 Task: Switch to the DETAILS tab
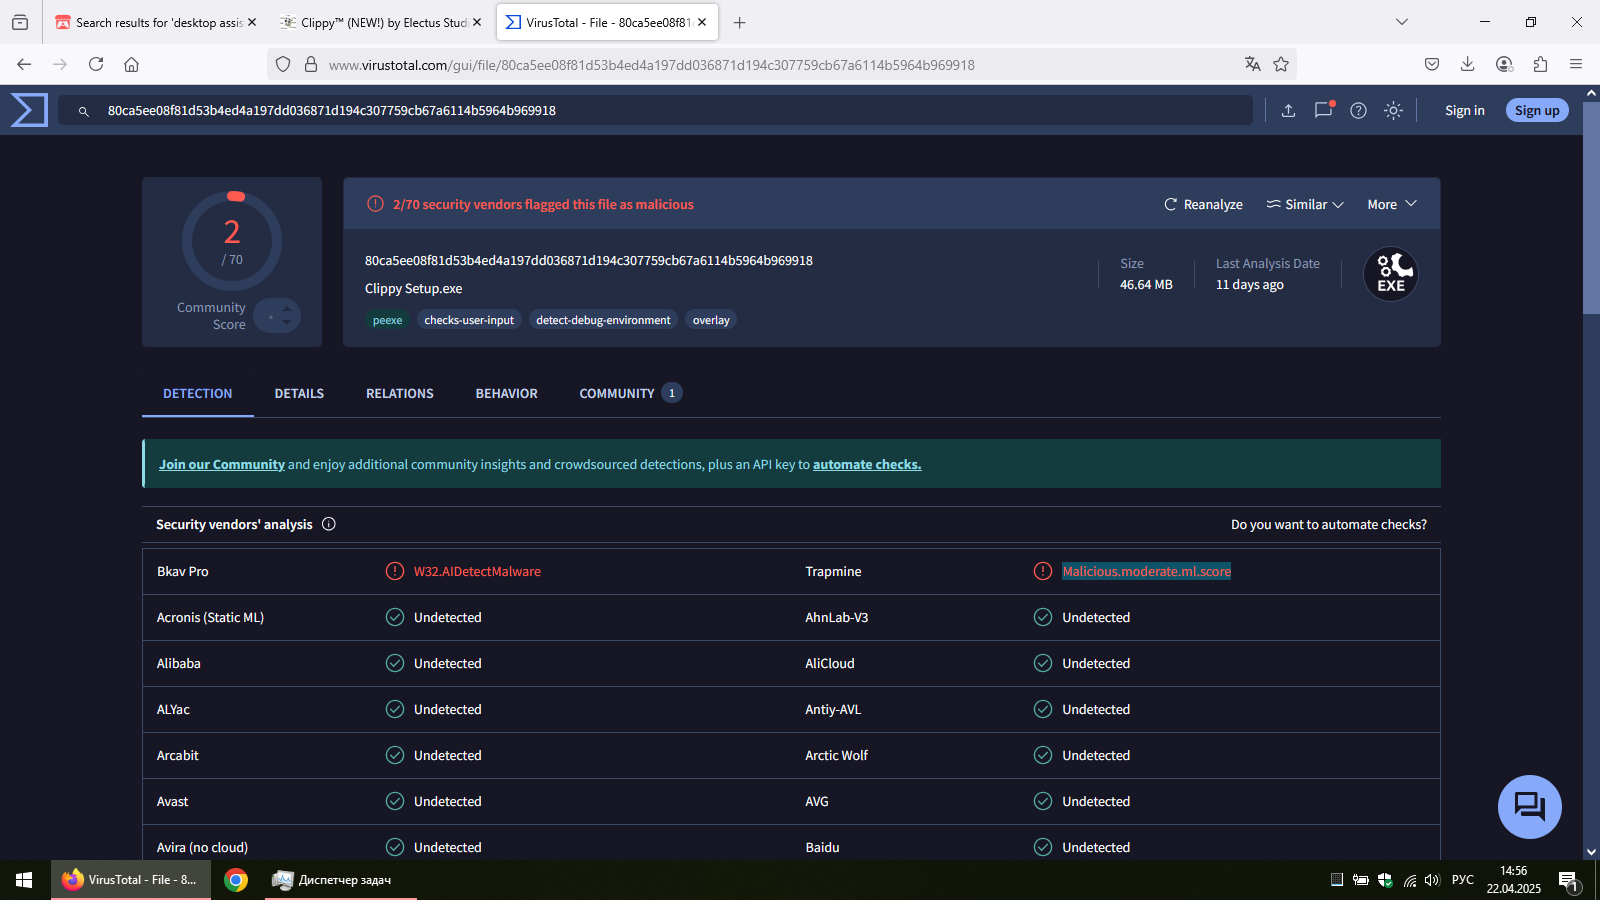(299, 393)
